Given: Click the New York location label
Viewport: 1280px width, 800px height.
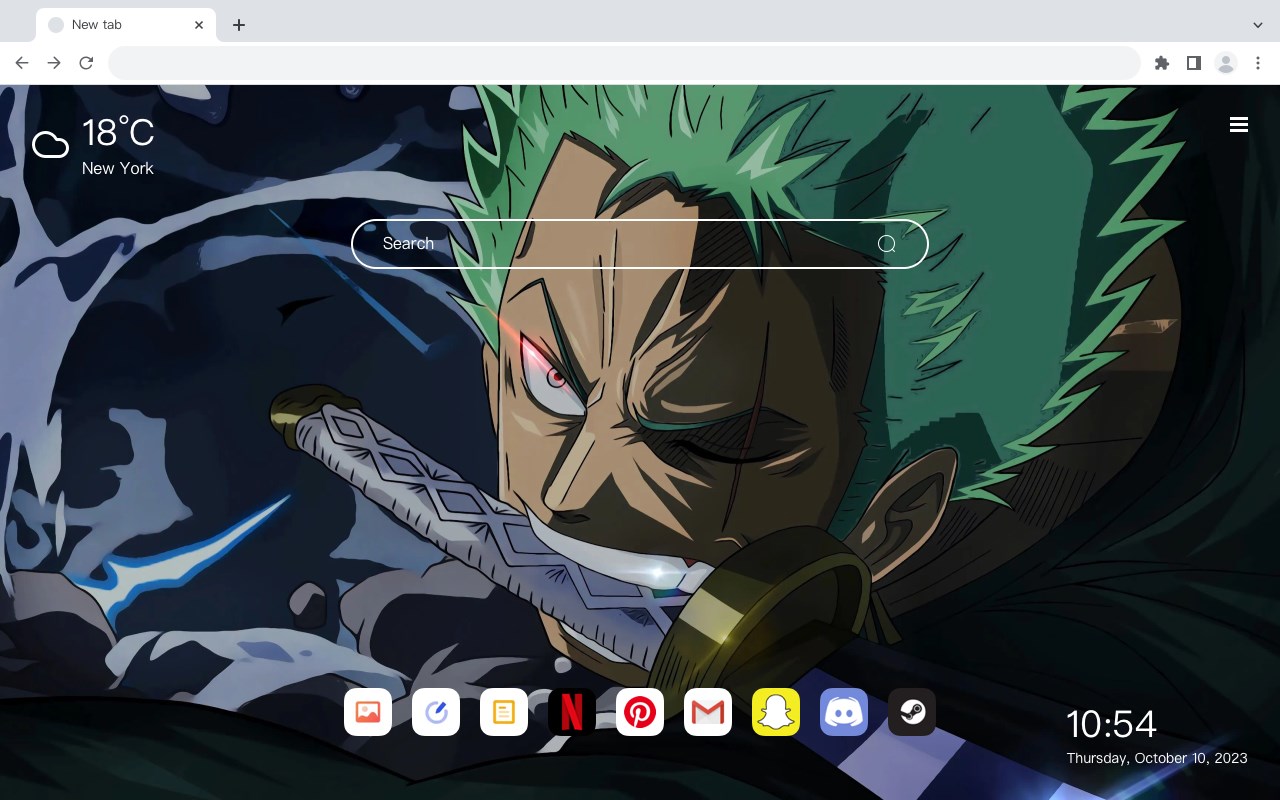Looking at the screenshot, I should [x=118, y=168].
